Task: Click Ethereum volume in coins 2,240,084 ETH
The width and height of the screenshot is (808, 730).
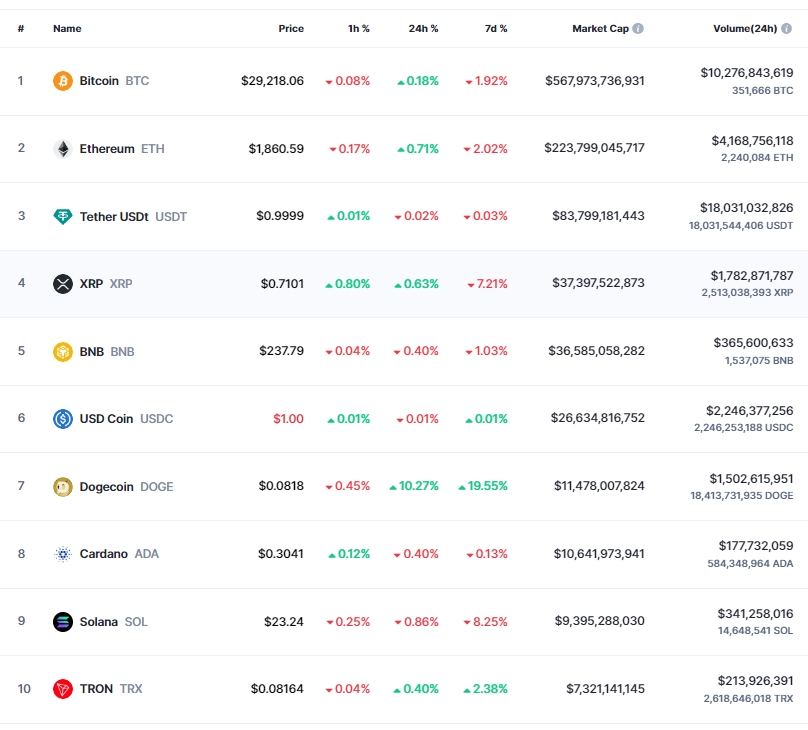Action: tap(757, 158)
